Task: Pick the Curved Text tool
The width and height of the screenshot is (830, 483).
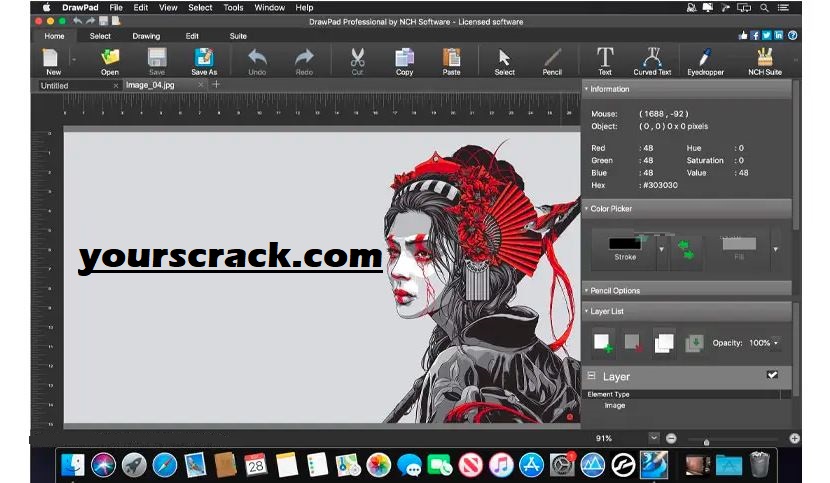Action: pos(652,61)
